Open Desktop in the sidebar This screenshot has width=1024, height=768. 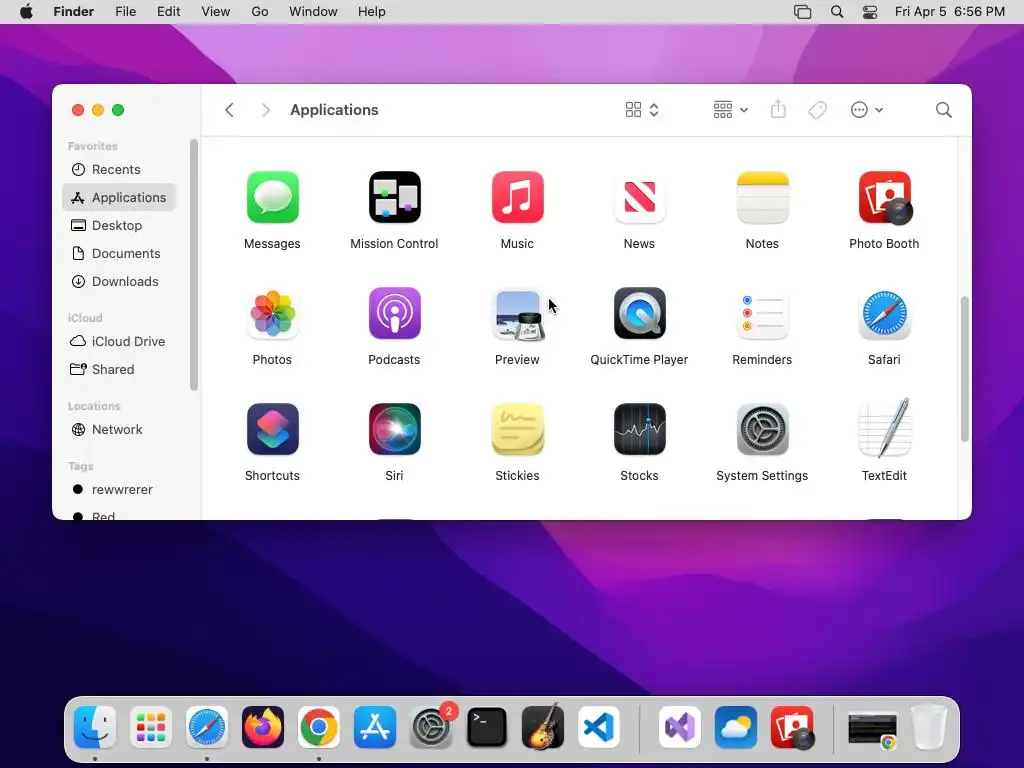(x=119, y=225)
